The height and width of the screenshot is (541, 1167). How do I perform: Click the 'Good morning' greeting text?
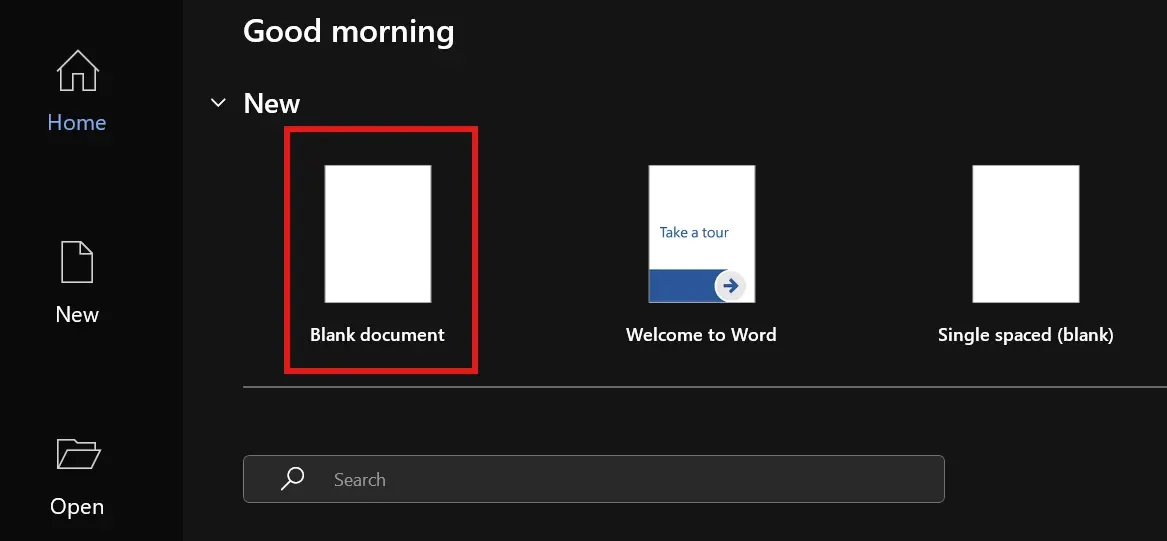click(x=348, y=31)
